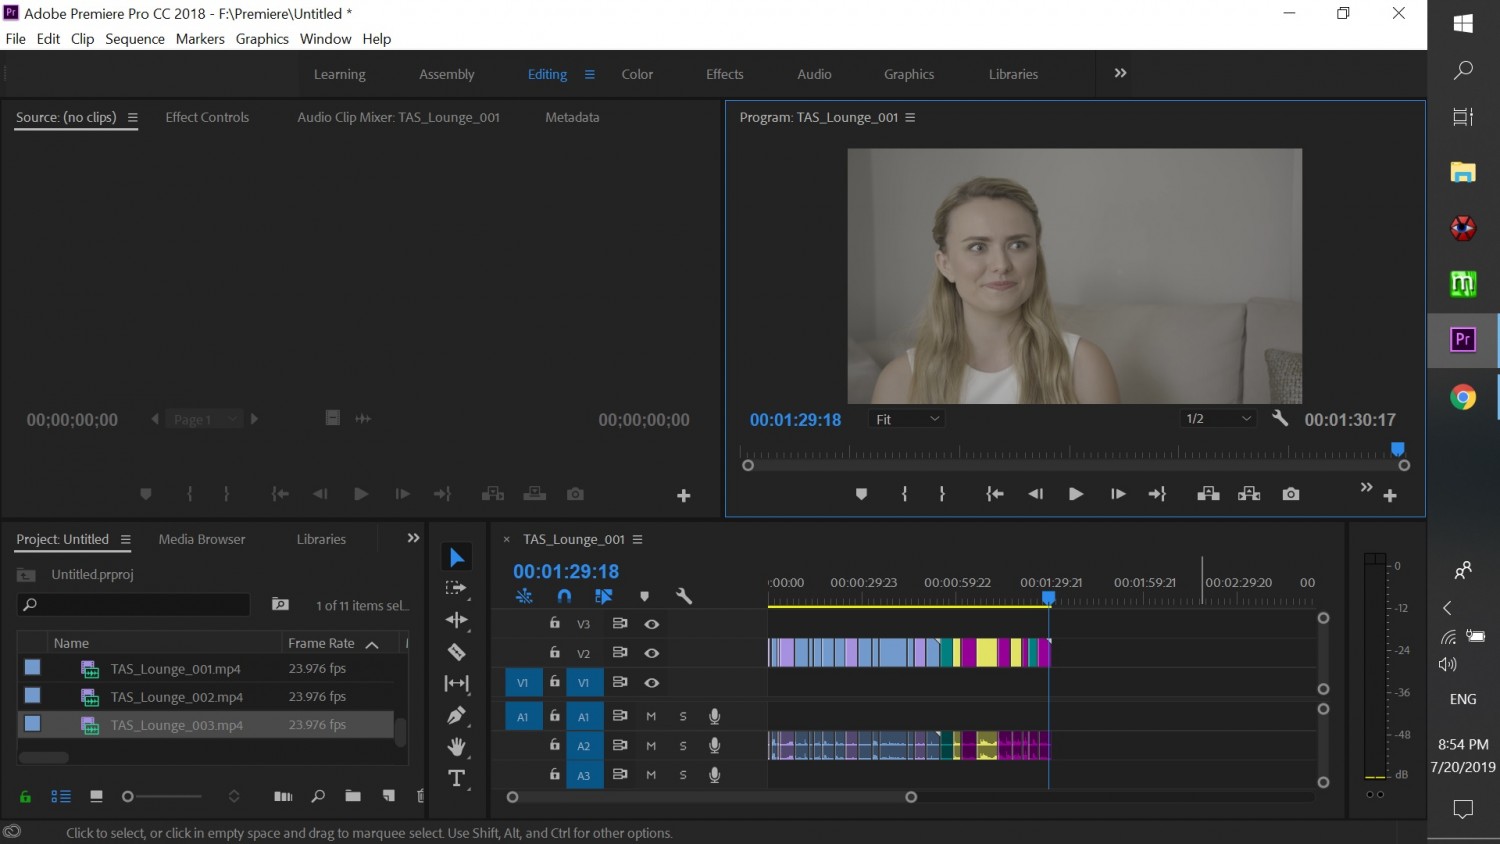Open the Fit zoom level dropdown
1500x844 pixels.
pos(907,419)
